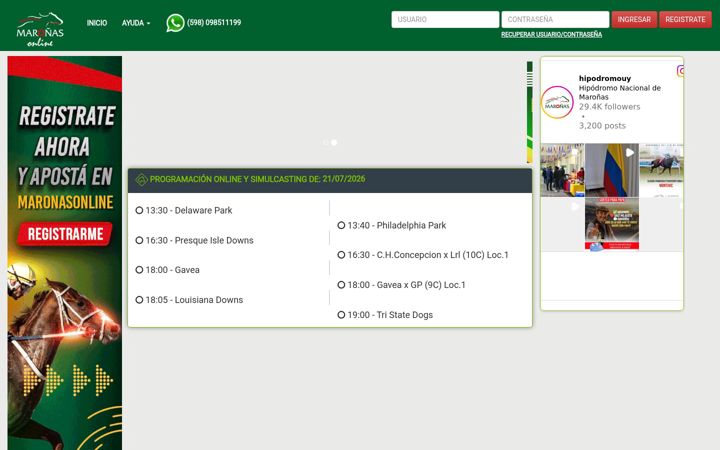
Task: Click the REGISTRATE button in header
Action: (685, 19)
